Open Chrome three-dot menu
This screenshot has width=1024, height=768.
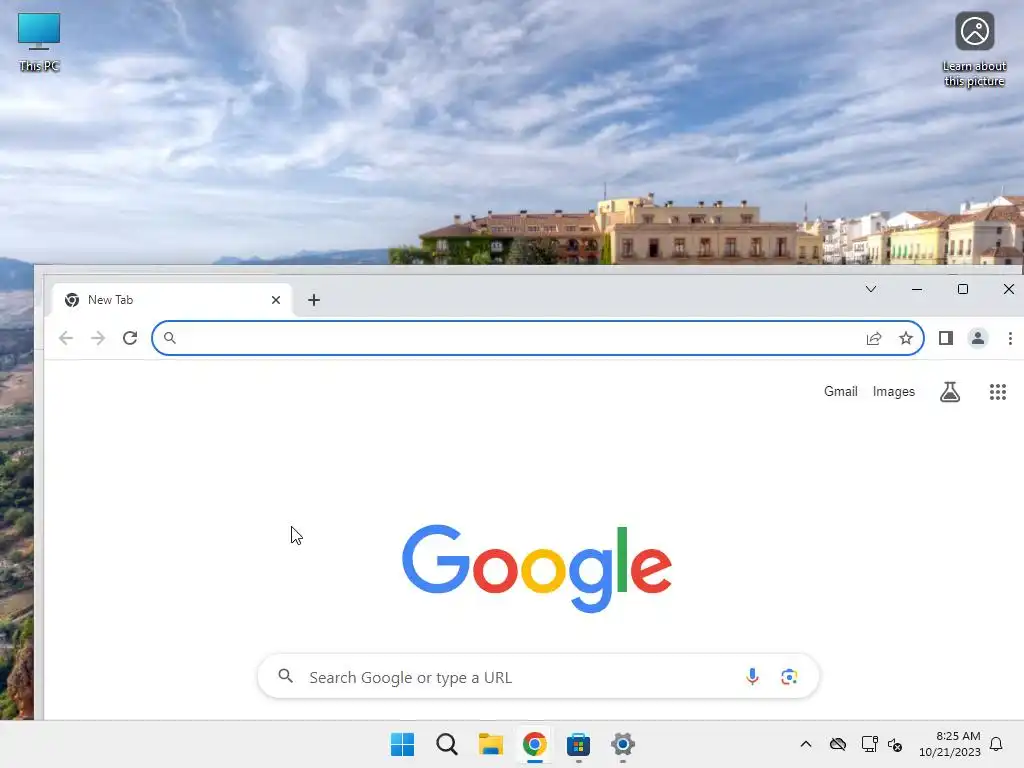[1010, 338]
